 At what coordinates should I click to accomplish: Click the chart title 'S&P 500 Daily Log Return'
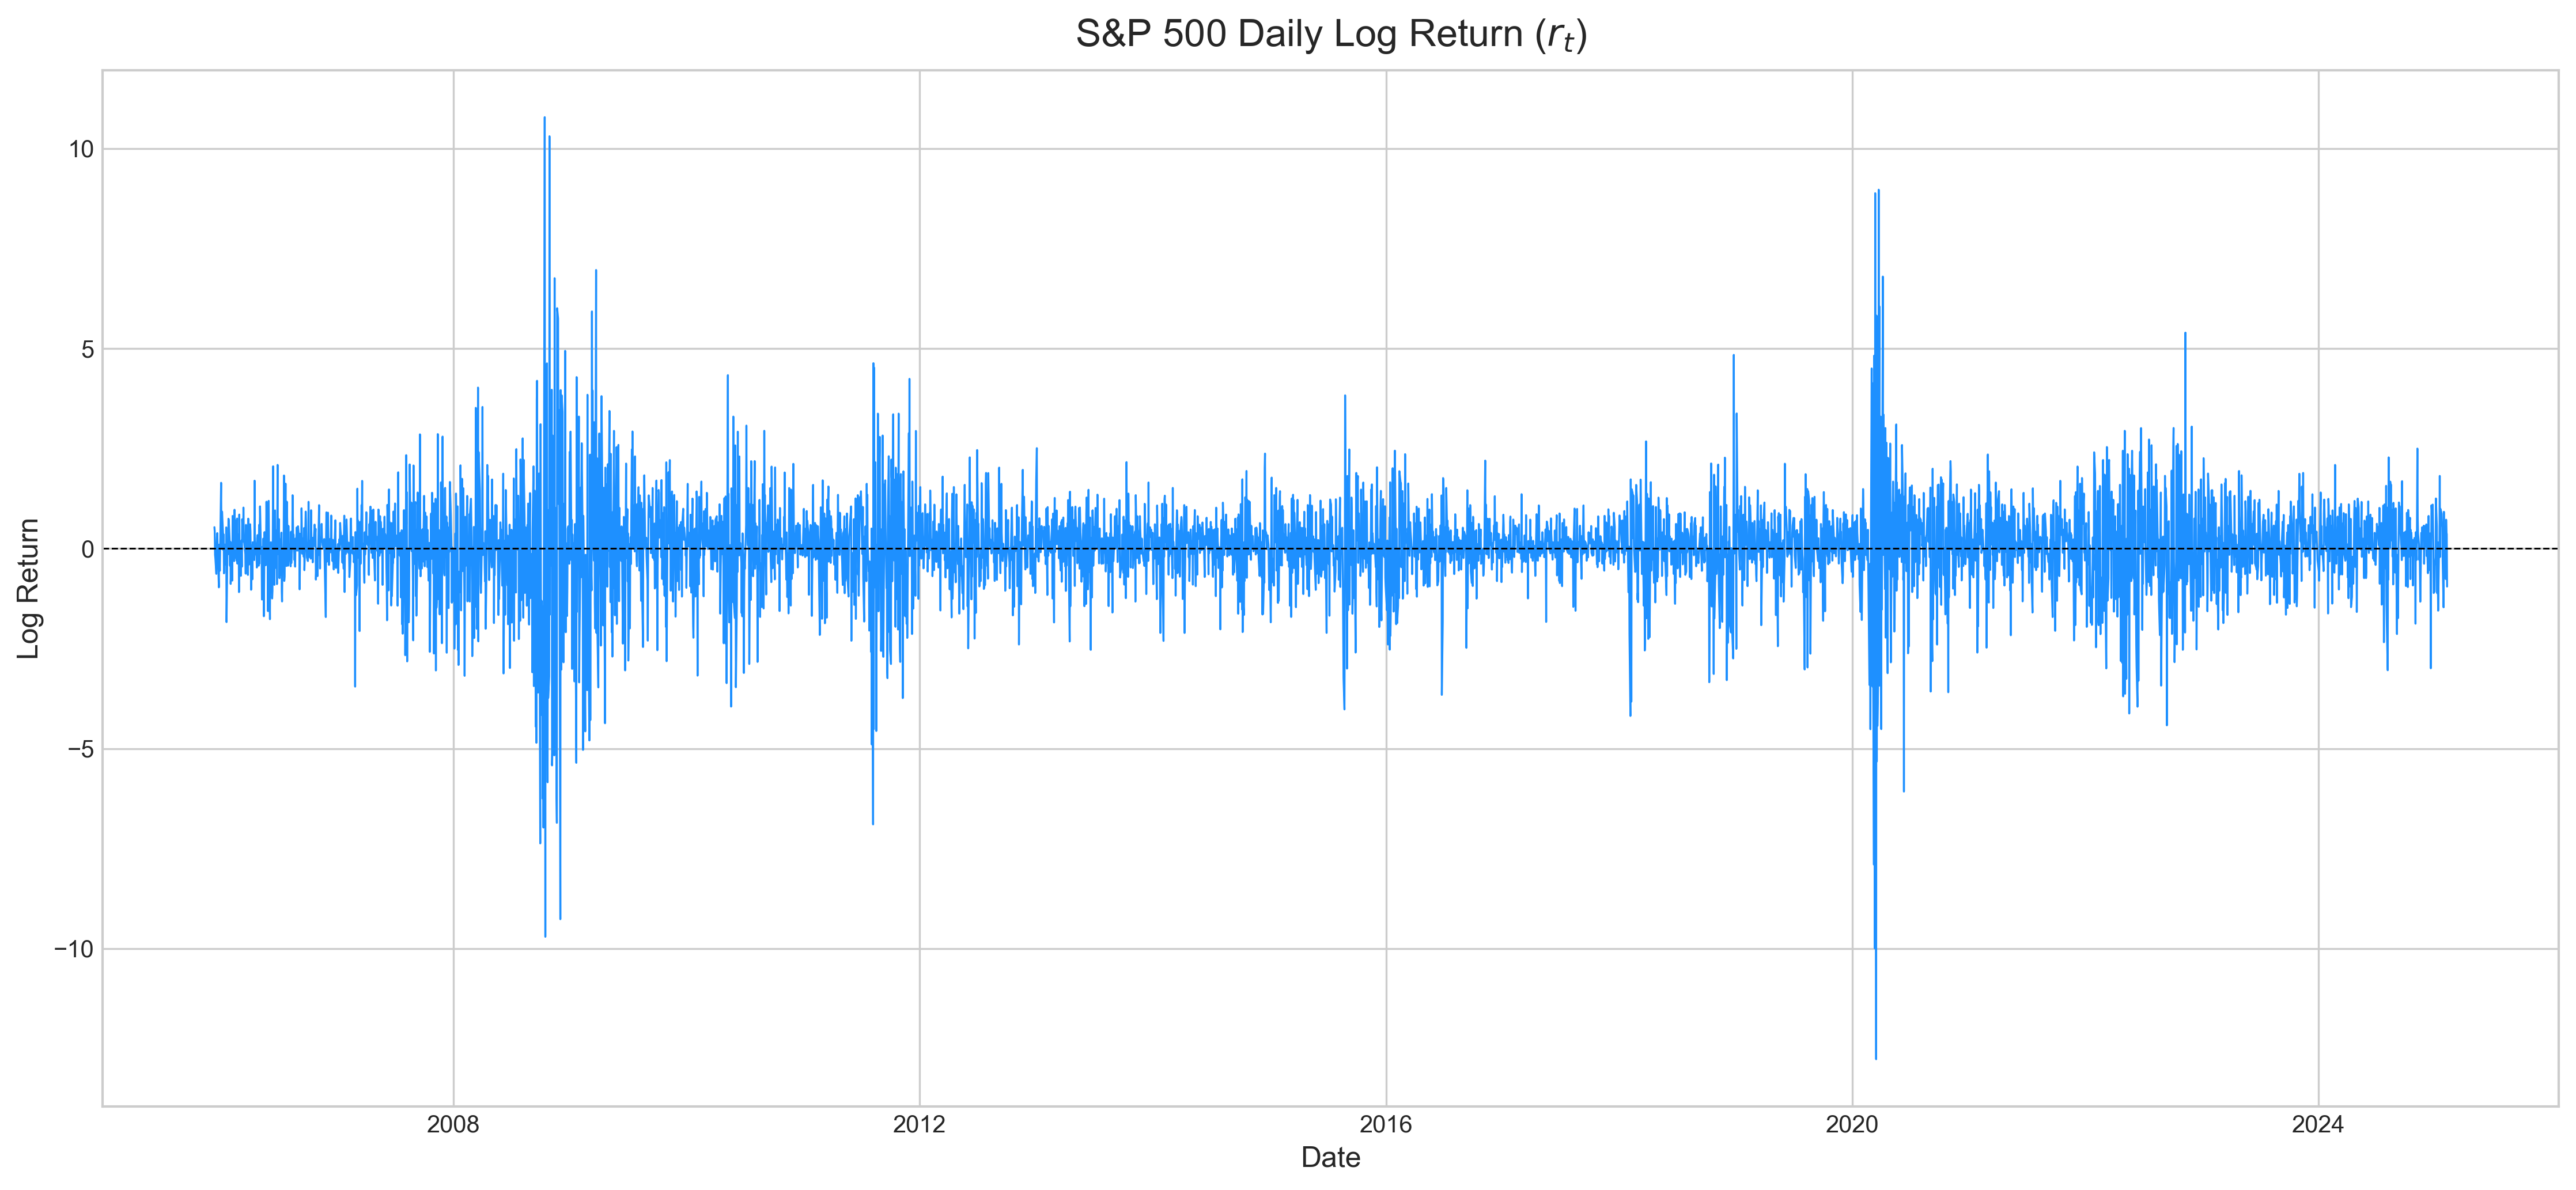click(1330, 35)
